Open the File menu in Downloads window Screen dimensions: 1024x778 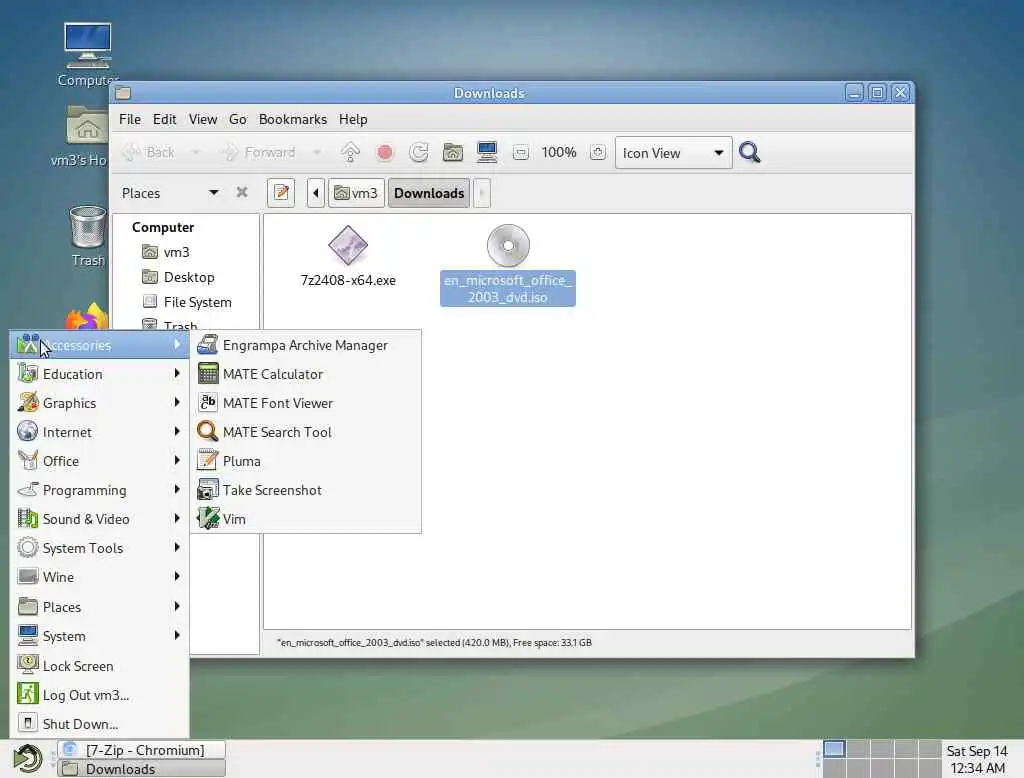point(129,119)
